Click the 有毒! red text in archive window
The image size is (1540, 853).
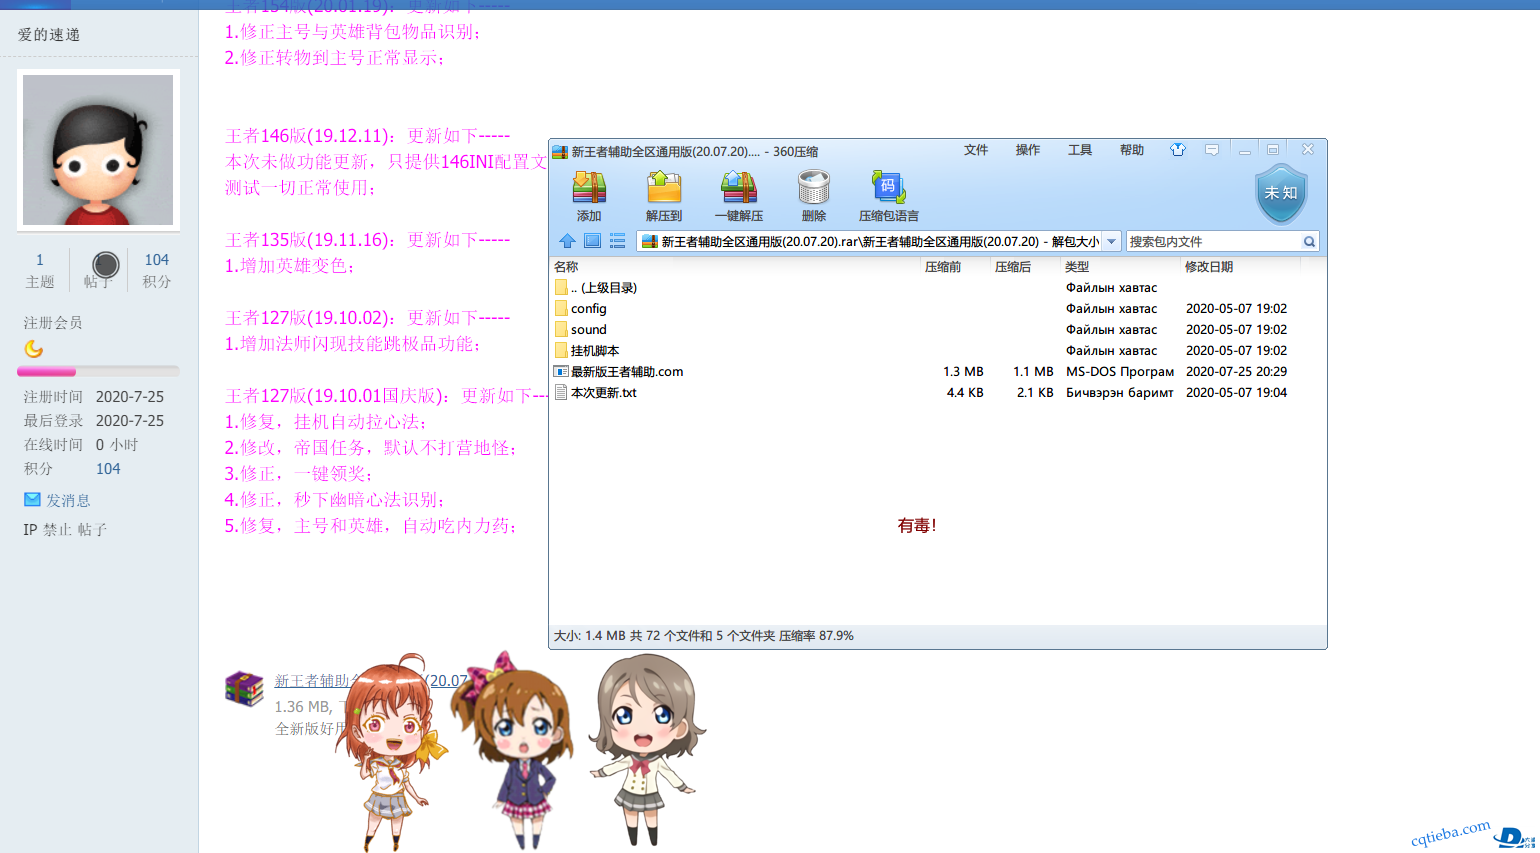tap(917, 525)
